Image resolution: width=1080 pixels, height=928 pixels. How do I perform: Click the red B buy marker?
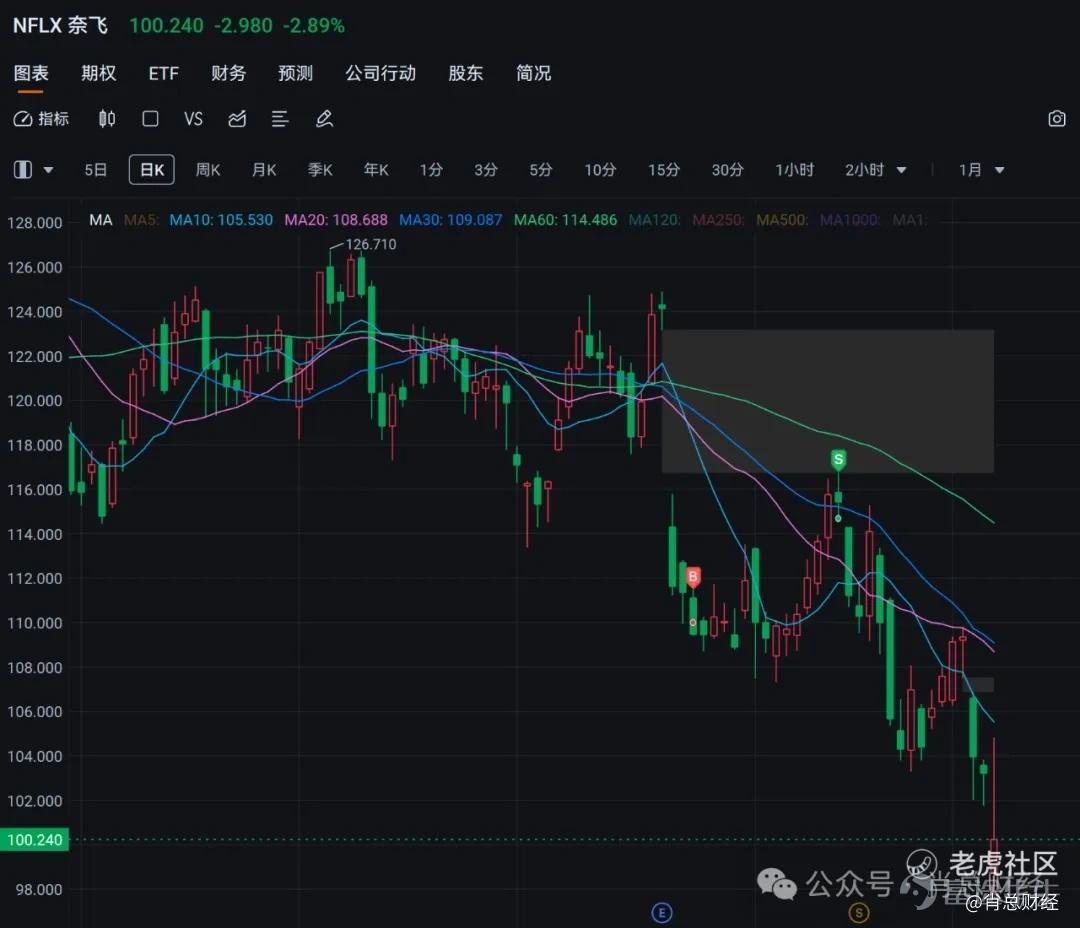(x=693, y=577)
